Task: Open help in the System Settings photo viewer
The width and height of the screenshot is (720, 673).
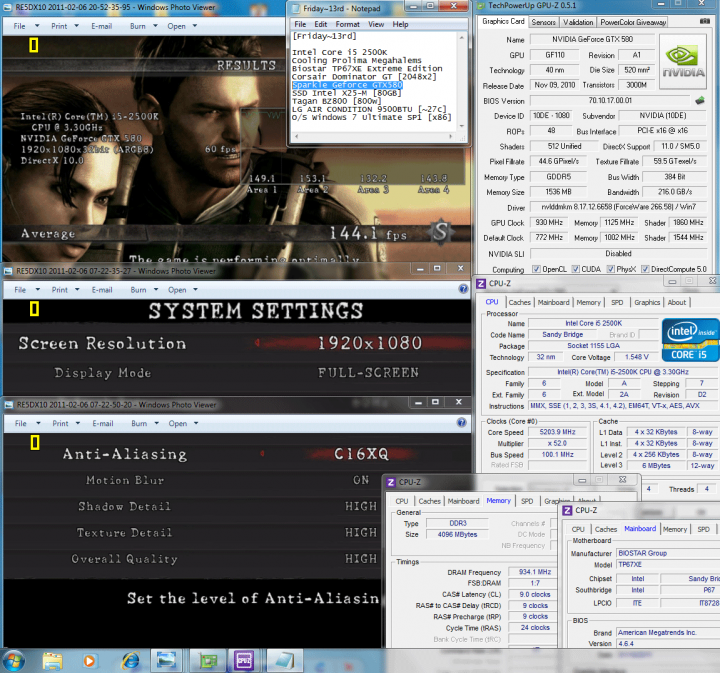Action: pos(463,288)
